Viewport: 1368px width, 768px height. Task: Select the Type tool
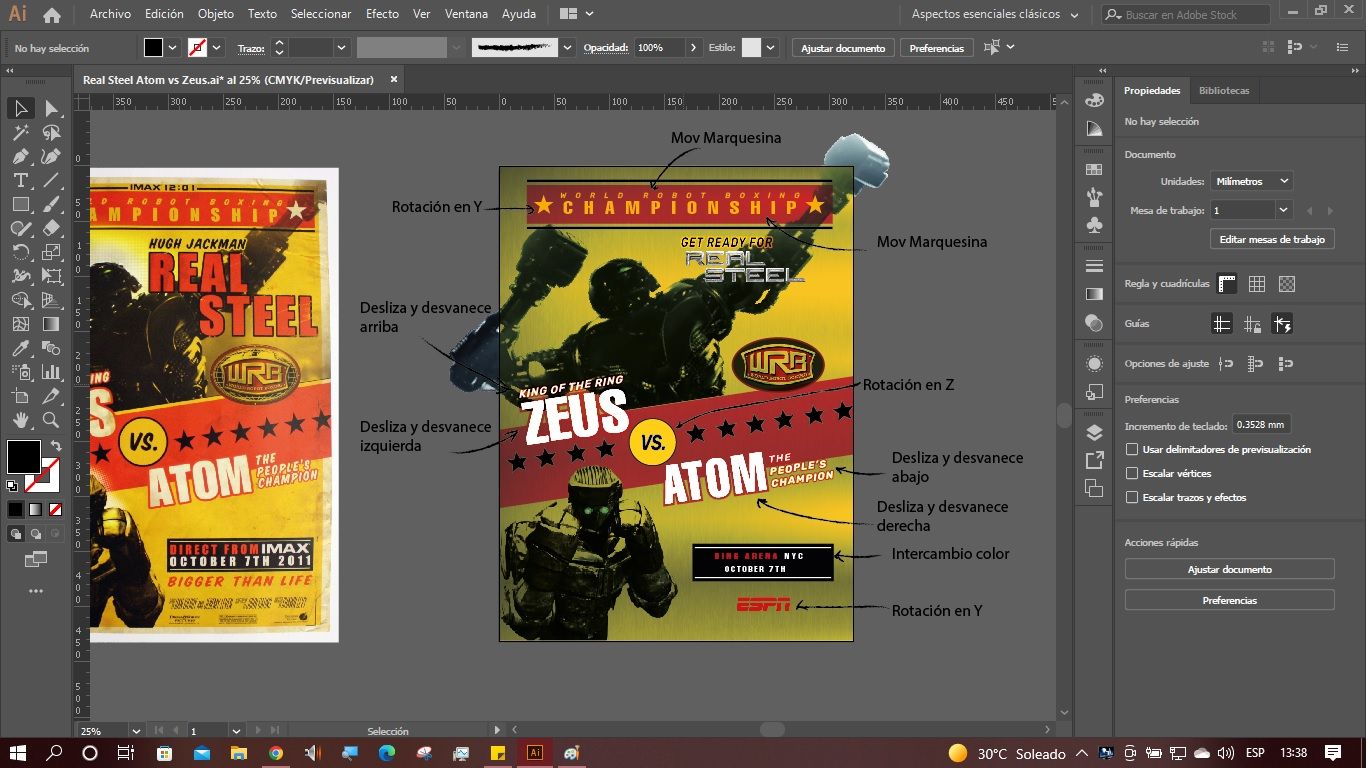point(20,180)
